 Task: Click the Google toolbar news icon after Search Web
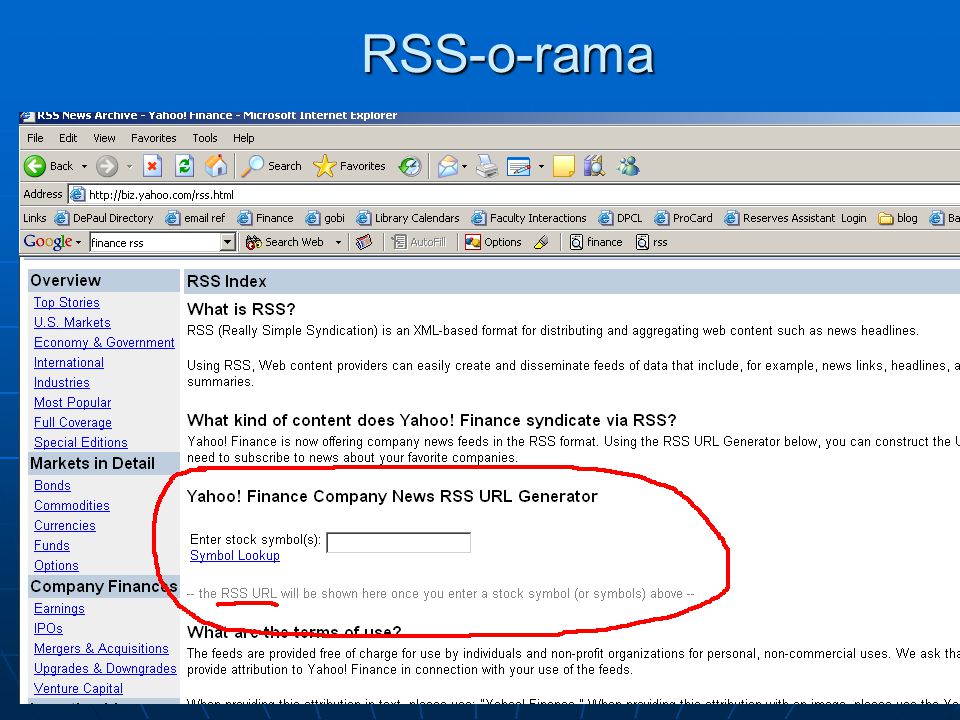tap(364, 242)
